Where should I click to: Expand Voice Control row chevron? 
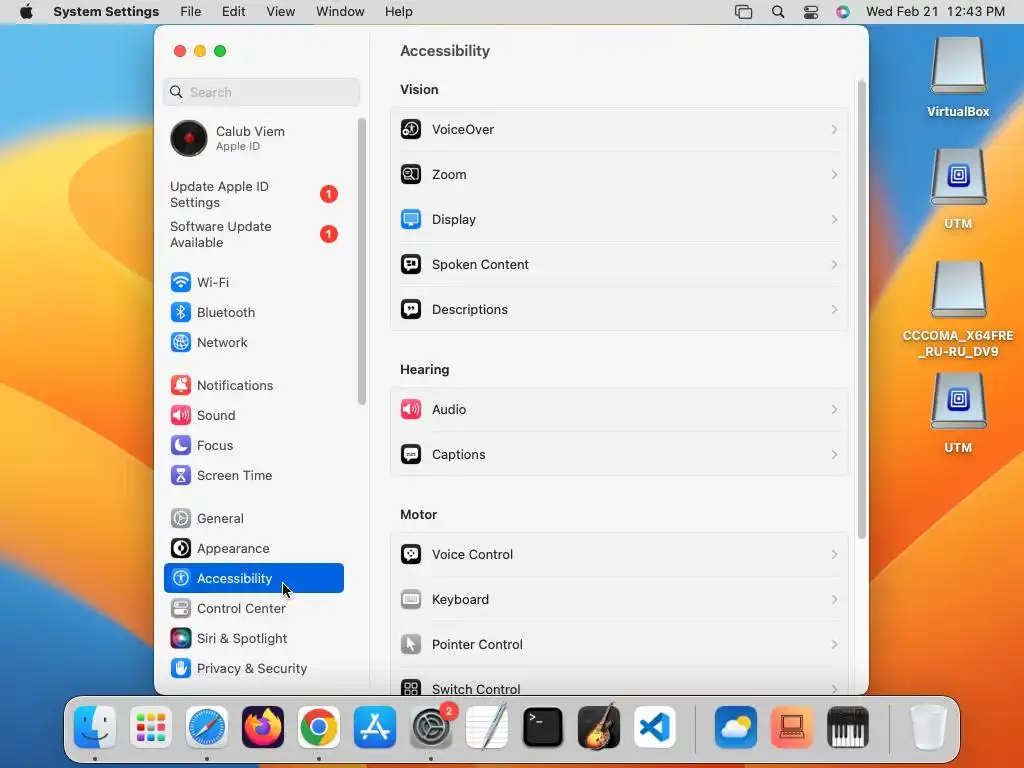point(834,554)
